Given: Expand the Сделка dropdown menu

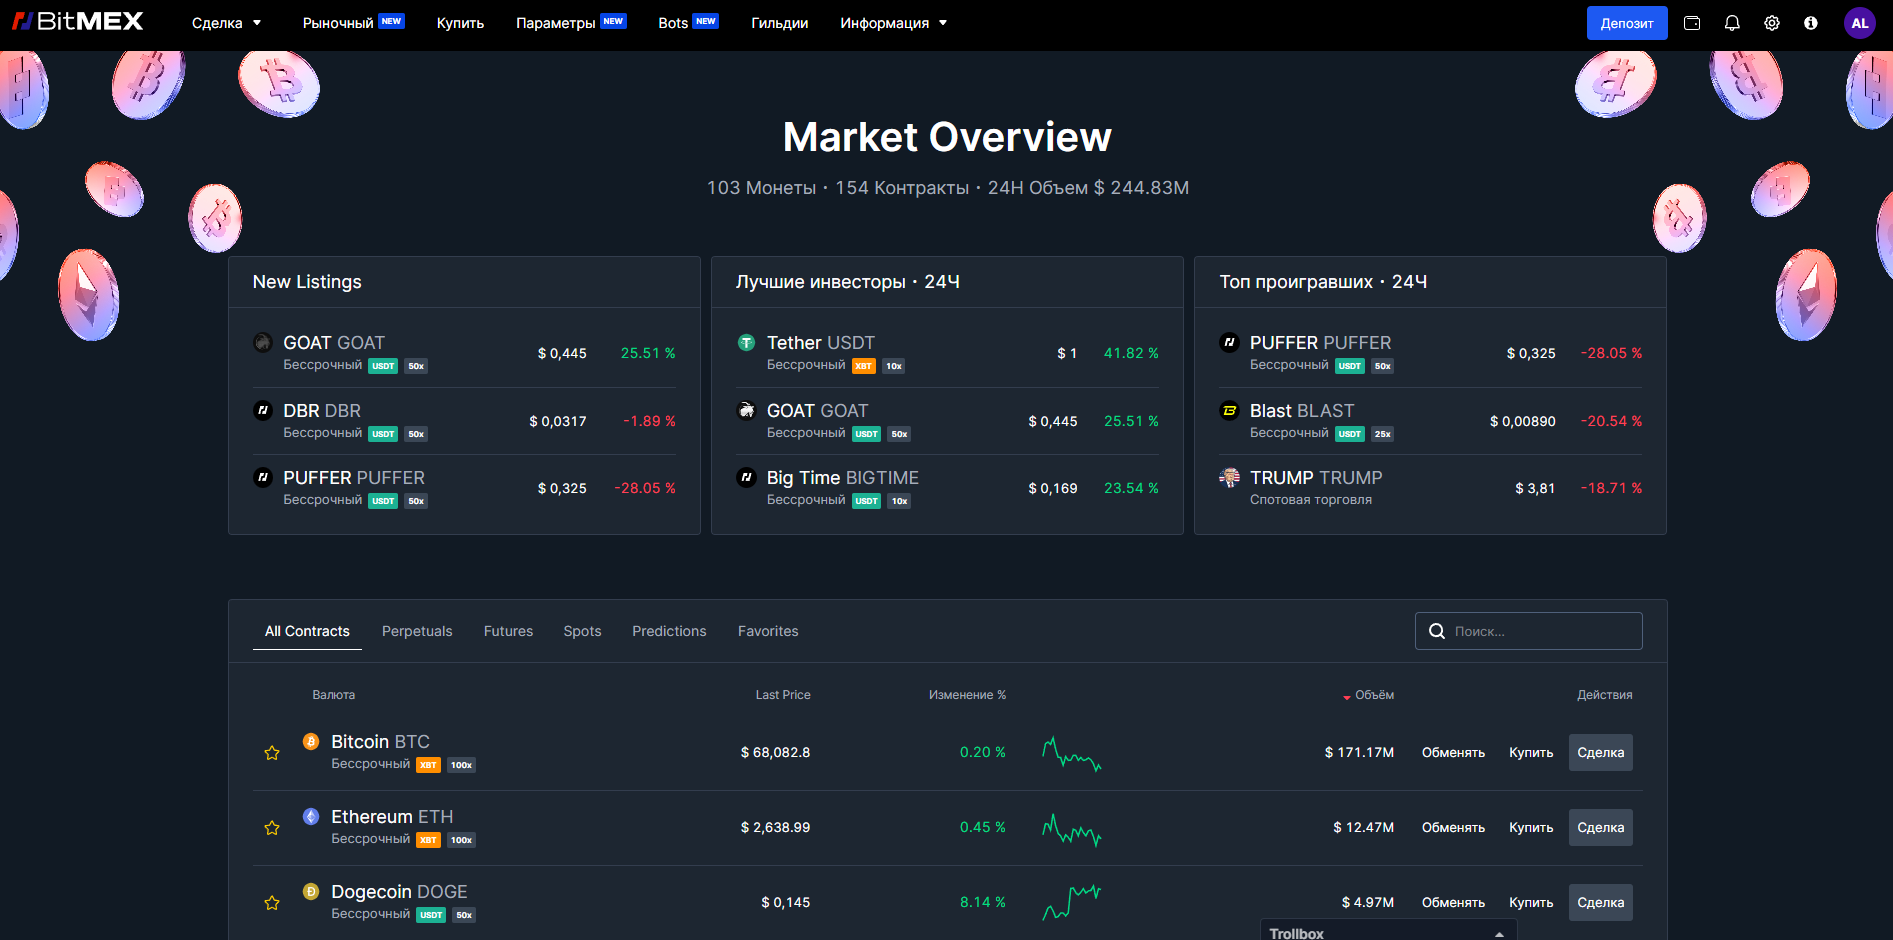Looking at the screenshot, I should pyautogui.click(x=227, y=23).
